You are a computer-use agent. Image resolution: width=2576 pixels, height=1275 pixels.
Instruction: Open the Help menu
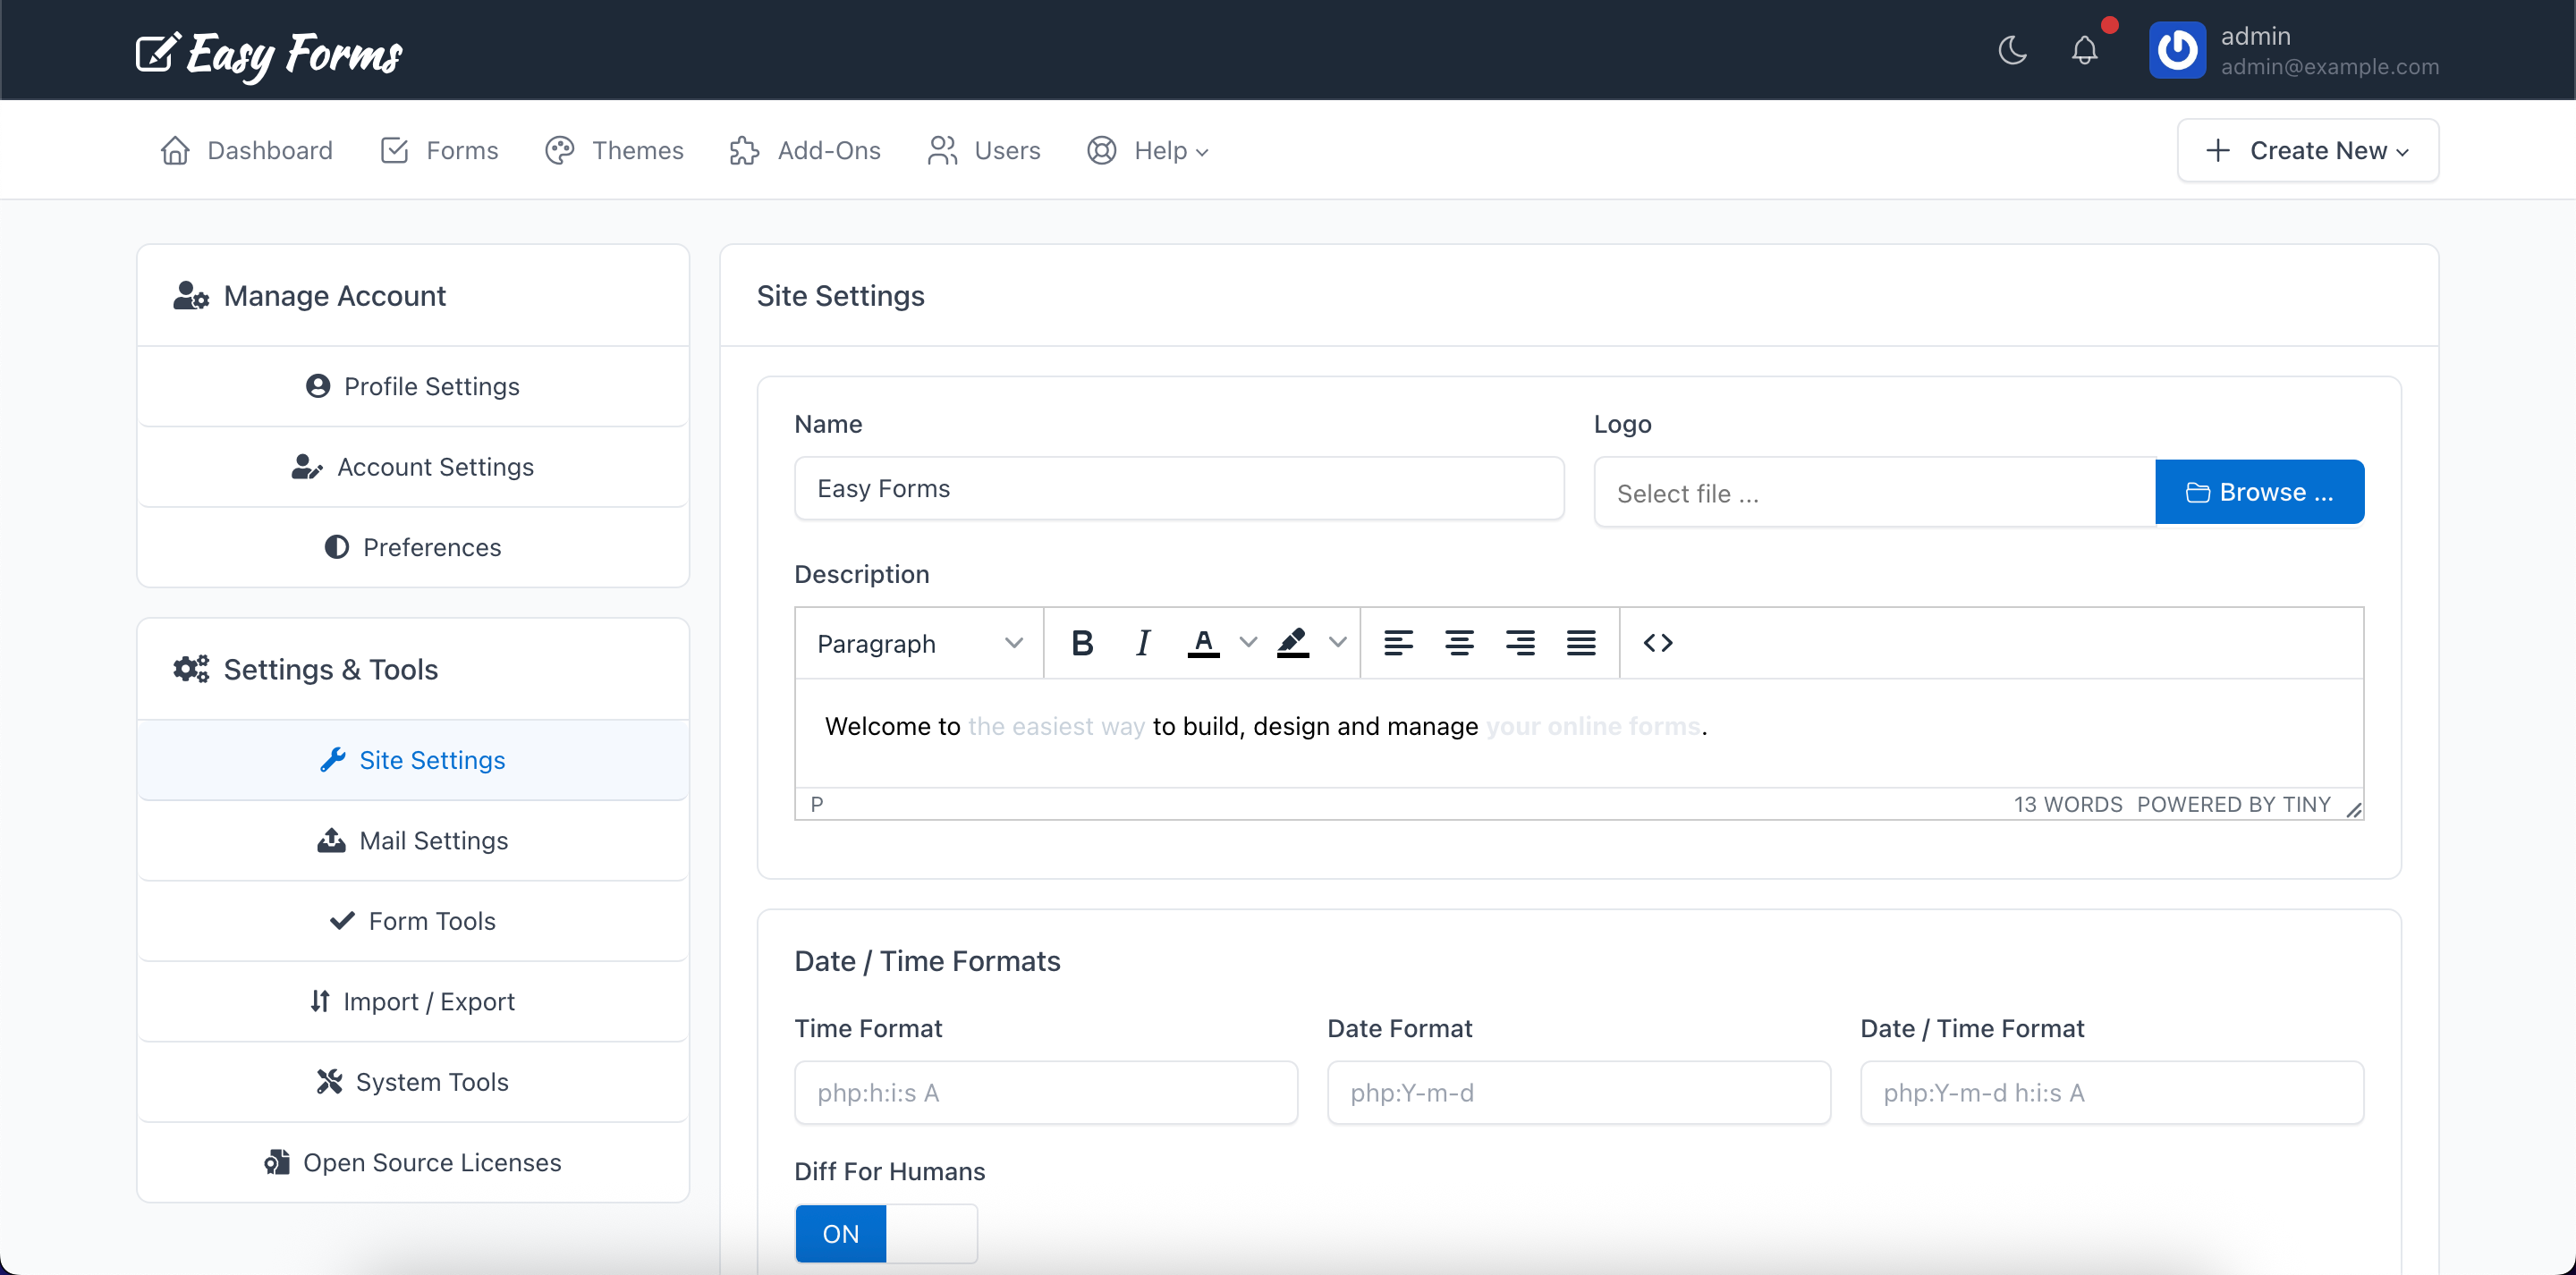[1147, 150]
